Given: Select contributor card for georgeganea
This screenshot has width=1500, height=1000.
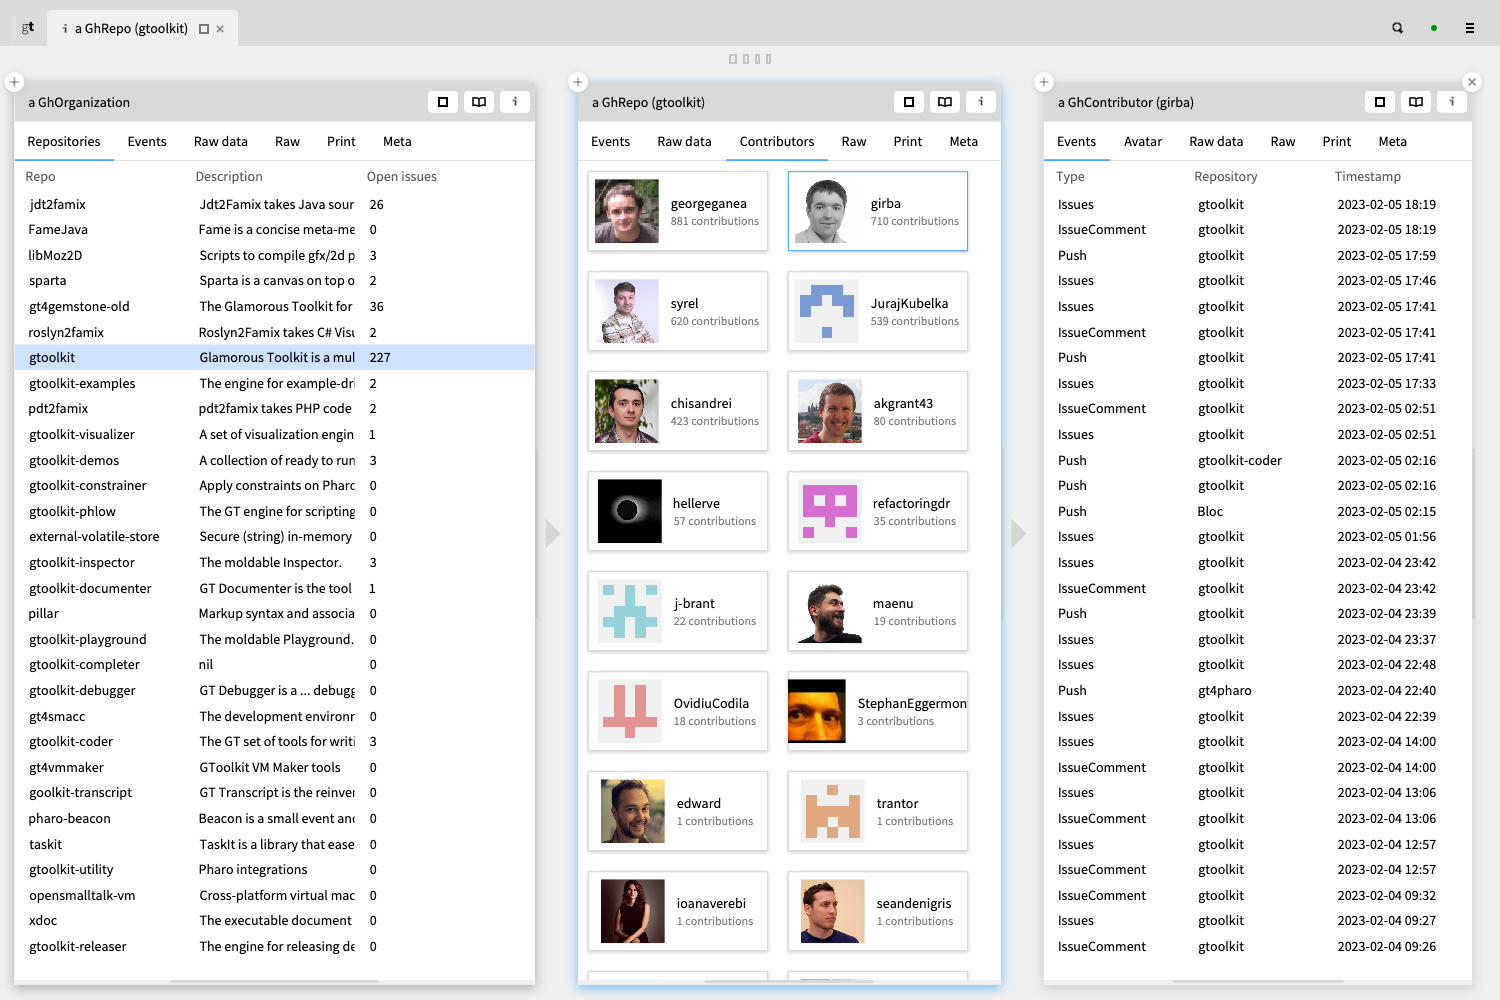Looking at the screenshot, I should point(678,211).
